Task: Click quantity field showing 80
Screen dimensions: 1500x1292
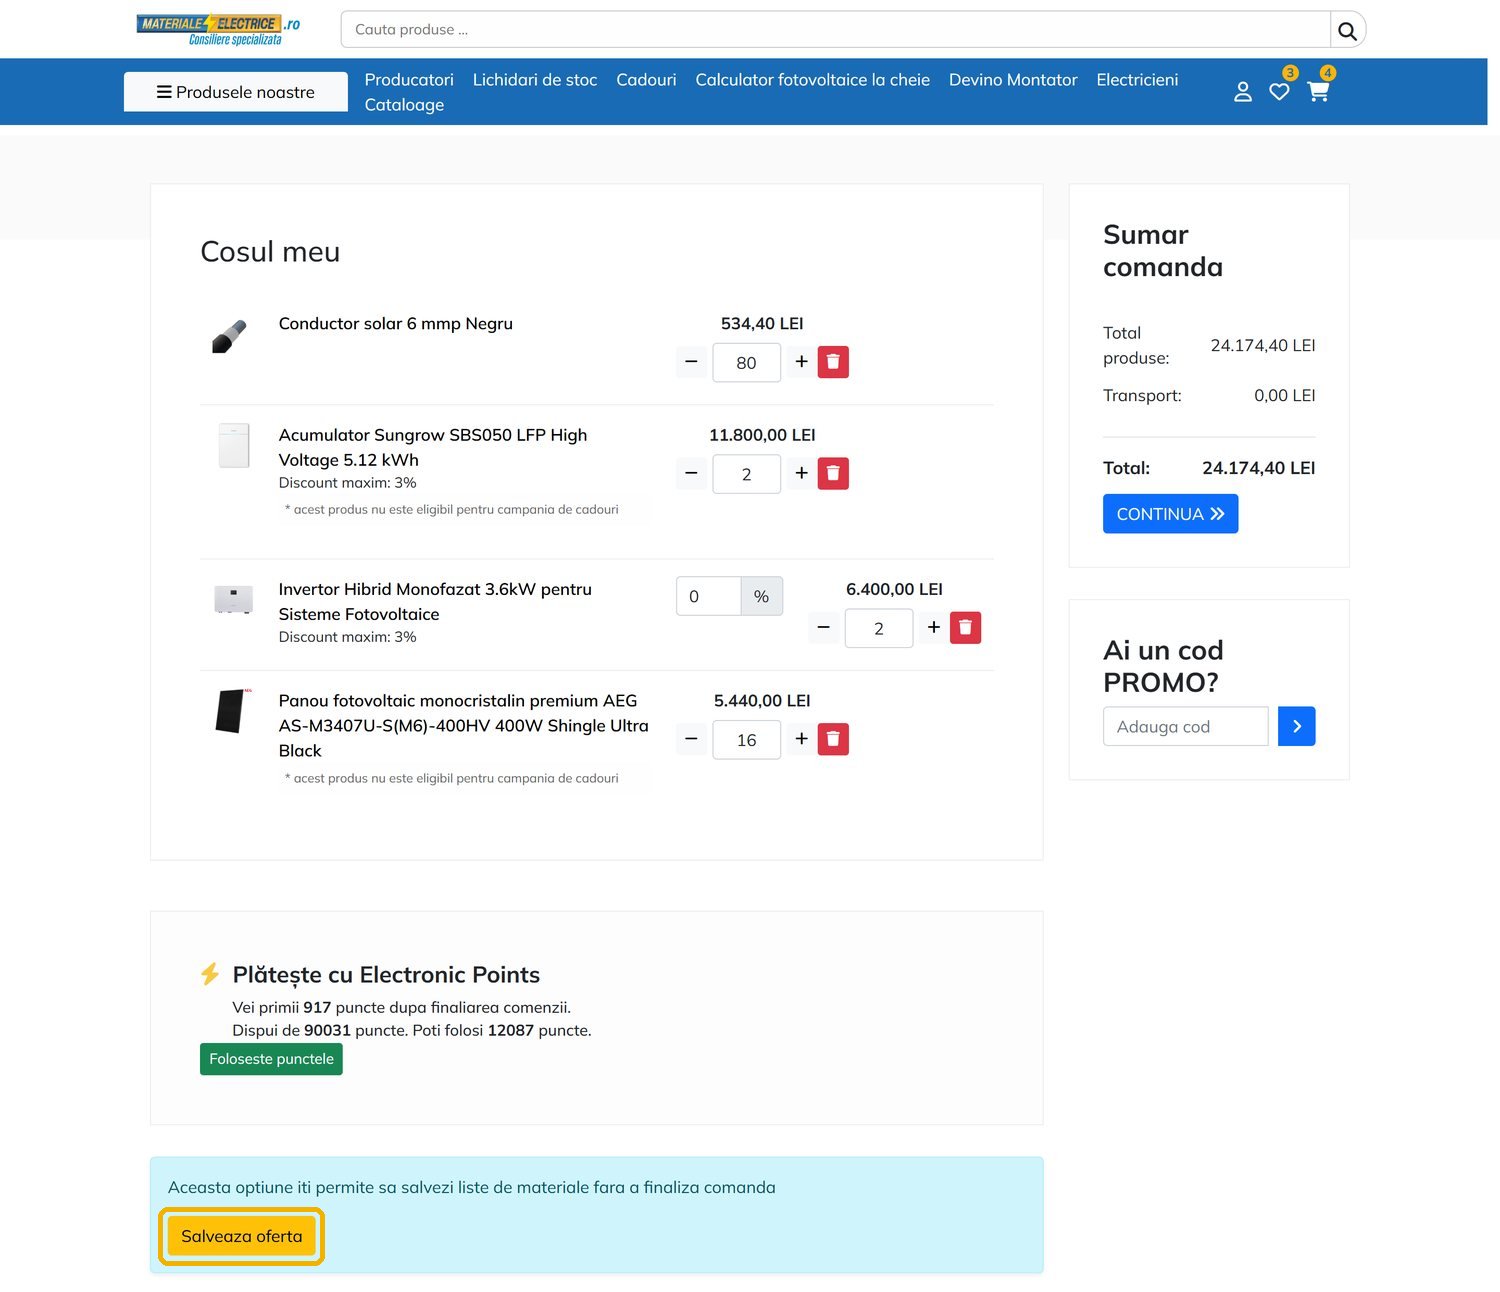Action: coord(746,363)
